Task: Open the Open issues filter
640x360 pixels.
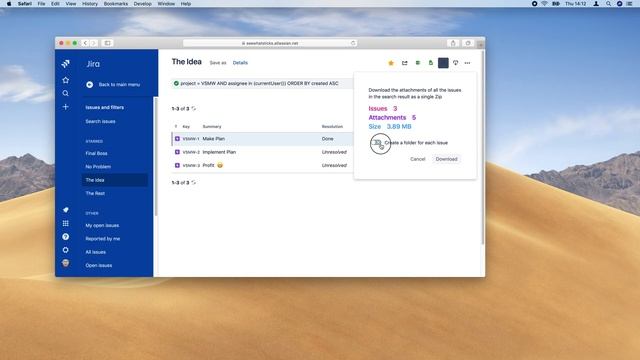Action: [98, 265]
